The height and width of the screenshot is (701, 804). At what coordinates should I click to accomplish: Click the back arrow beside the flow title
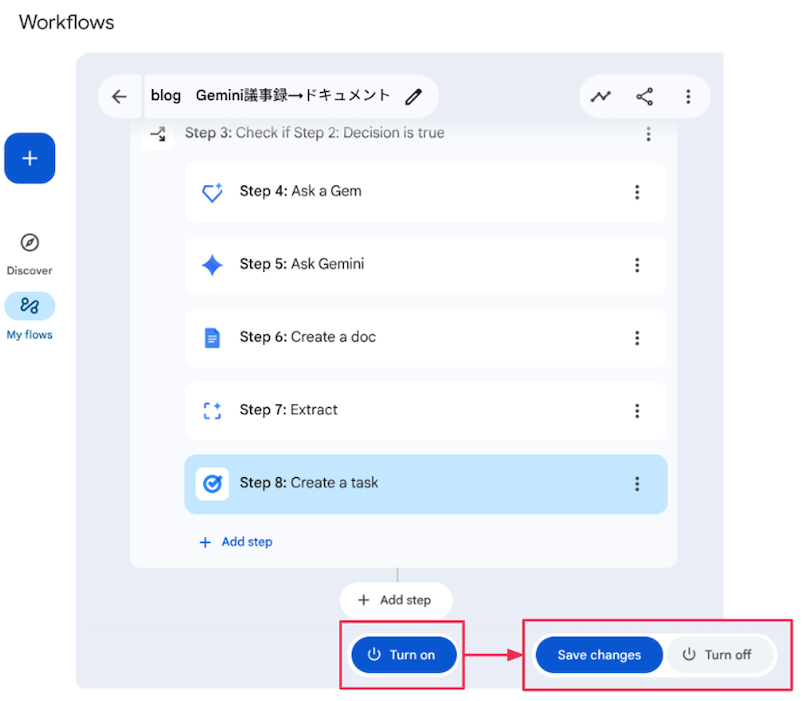(119, 96)
